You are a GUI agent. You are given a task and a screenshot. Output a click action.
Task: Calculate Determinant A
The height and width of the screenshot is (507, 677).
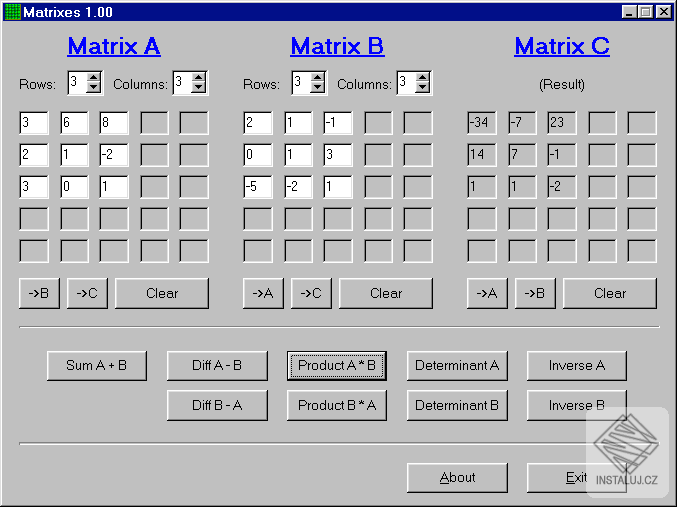coord(457,366)
